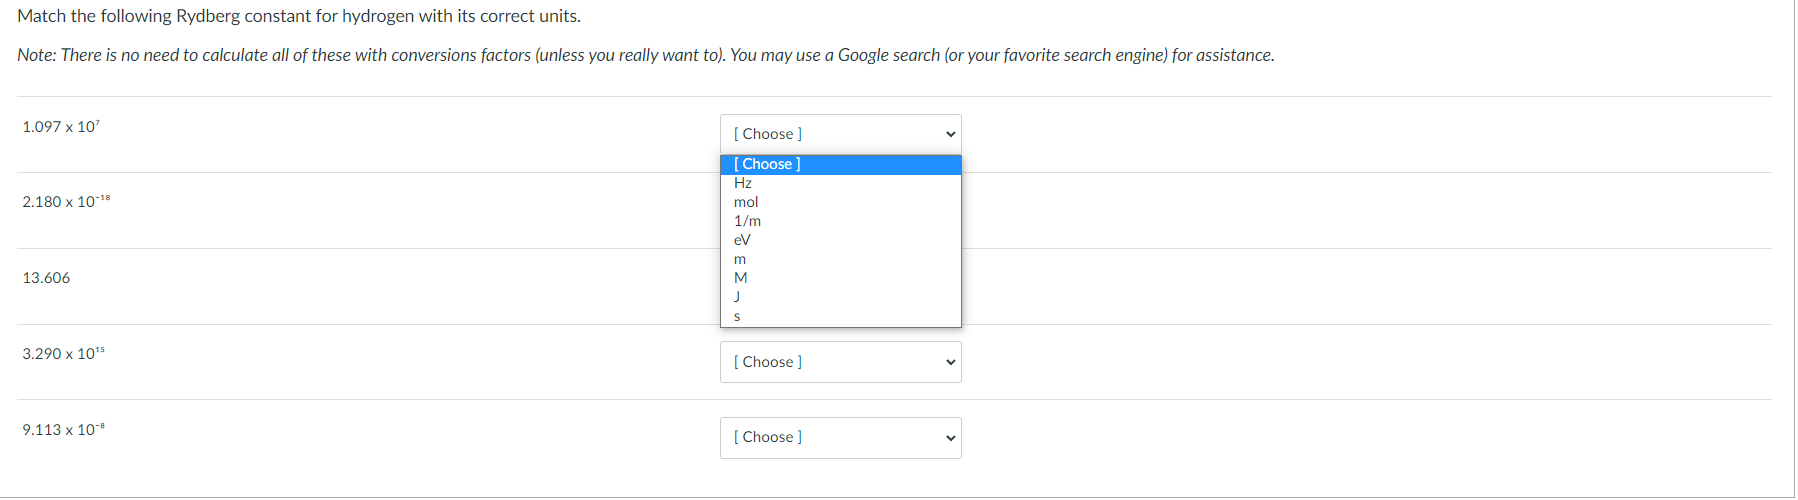The image size is (1798, 500).
Task: Expand the dropdown for 9.113 x 10^-8
Action: pos(840,438)
